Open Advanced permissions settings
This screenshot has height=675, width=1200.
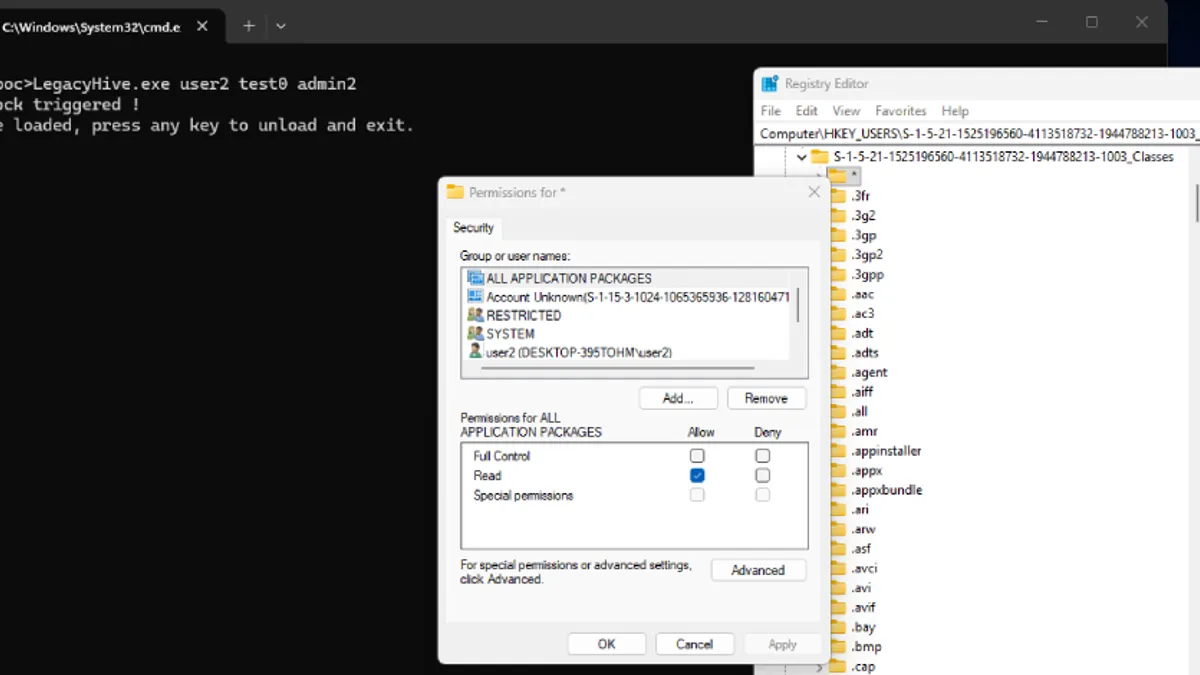pyautogui.click(x=758, y=570)
